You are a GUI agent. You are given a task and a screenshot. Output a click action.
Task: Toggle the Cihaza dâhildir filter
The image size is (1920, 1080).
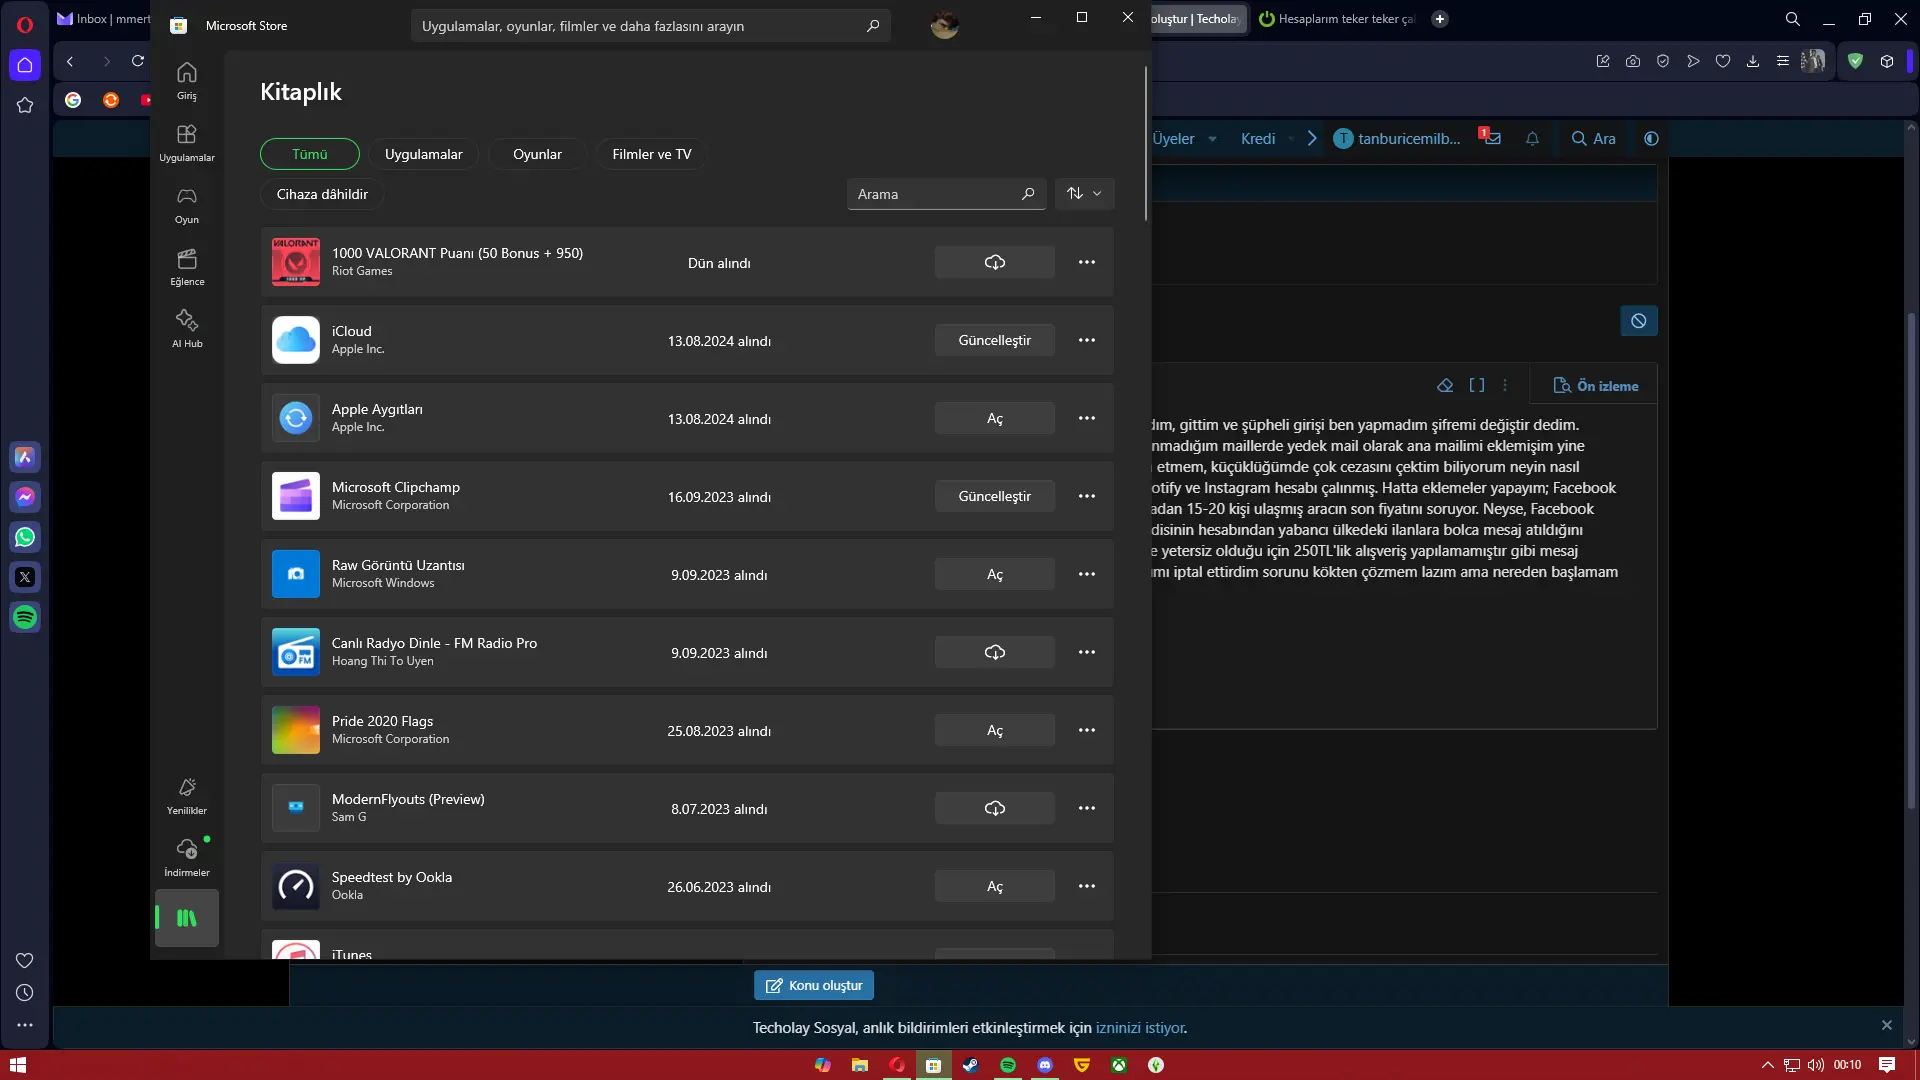pos(322,194)
